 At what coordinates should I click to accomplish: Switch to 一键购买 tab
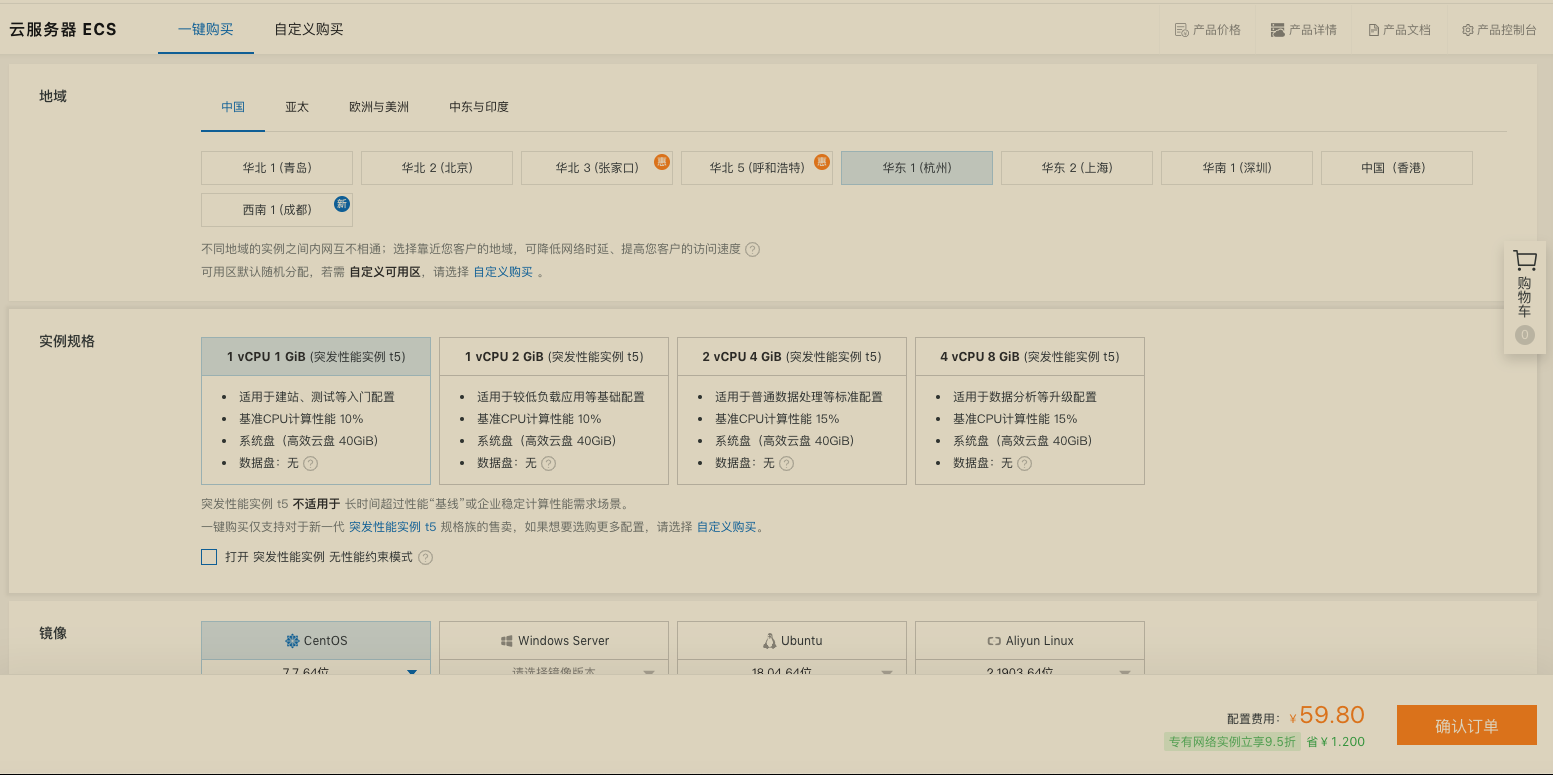(x=206, y=29)
